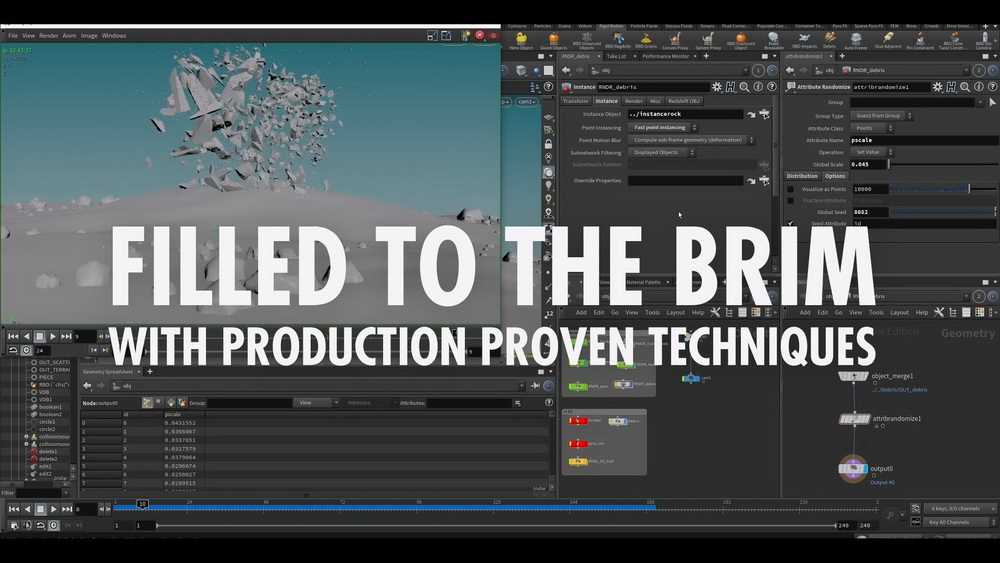
Task: Click the node chooser next to Instance Object
Action: tap(764, 114)
